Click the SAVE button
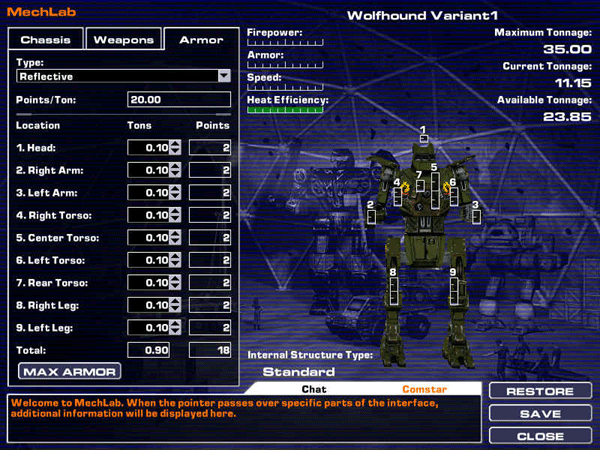This screenshot has height=450, width=600. click(x=540, y=414)
